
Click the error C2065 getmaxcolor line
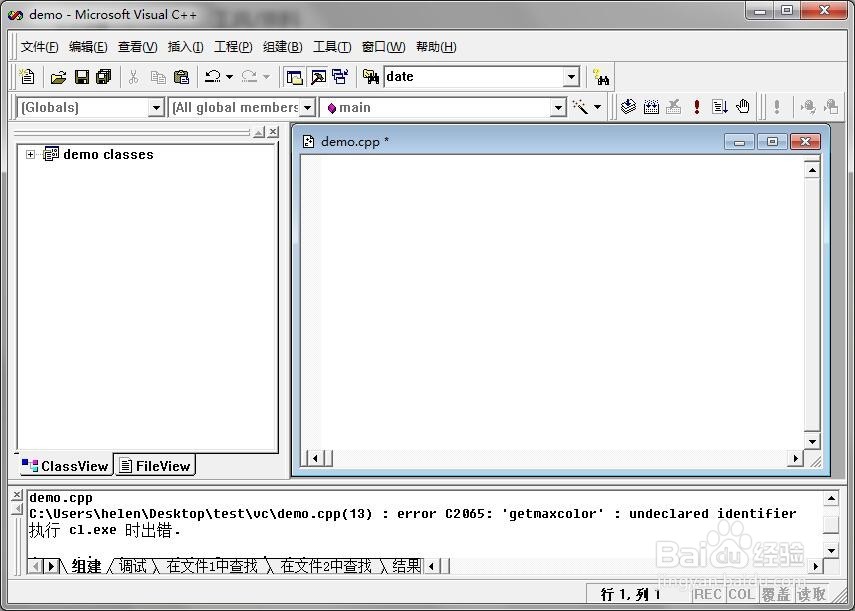(x=413, y=513)
